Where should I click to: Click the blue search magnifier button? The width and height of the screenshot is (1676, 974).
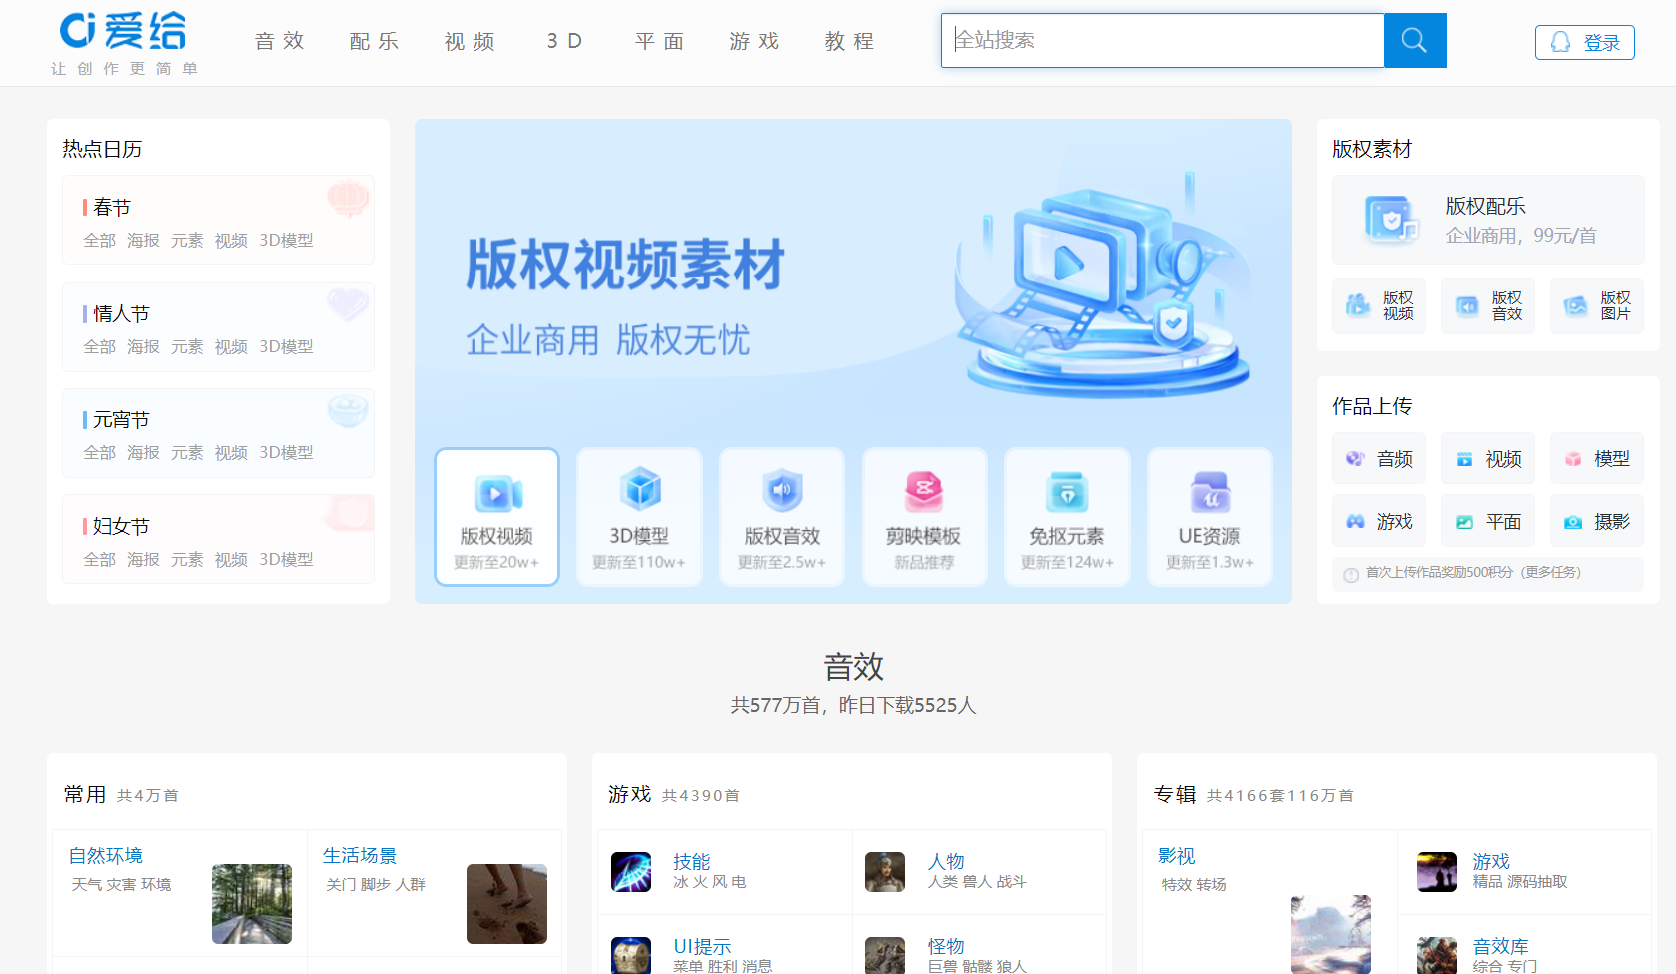tap(1414, 40)
